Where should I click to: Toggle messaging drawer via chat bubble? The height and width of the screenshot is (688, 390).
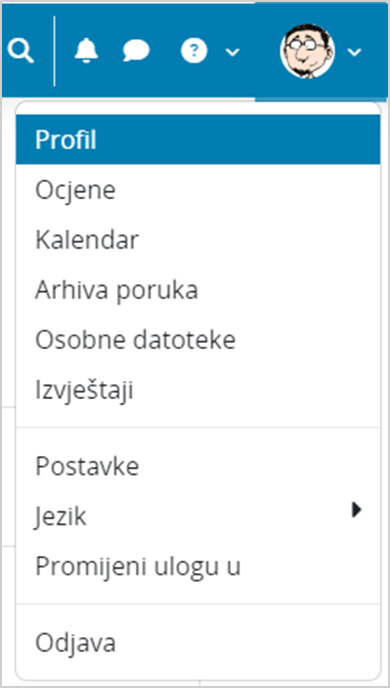pos(136,51)
